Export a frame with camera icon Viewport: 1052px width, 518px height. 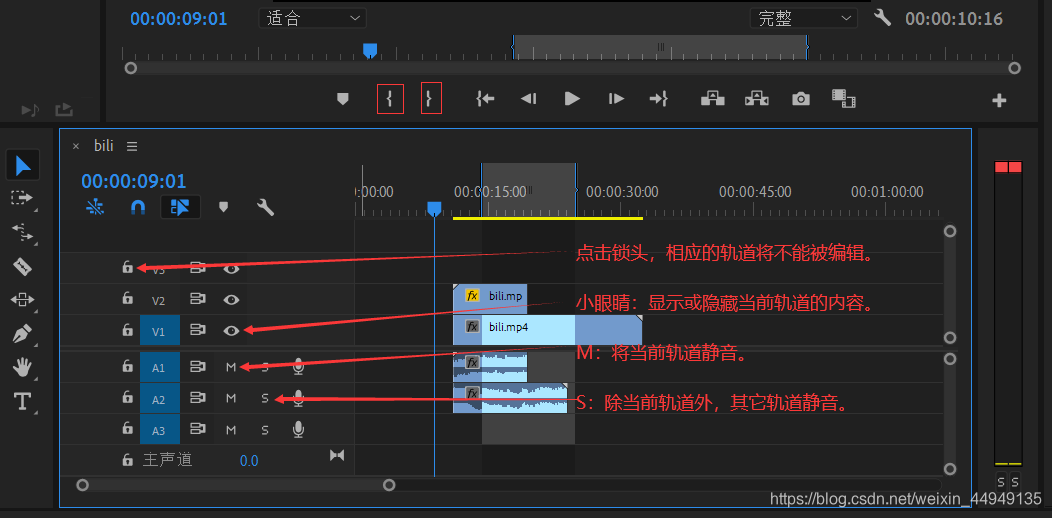(800, 99)
